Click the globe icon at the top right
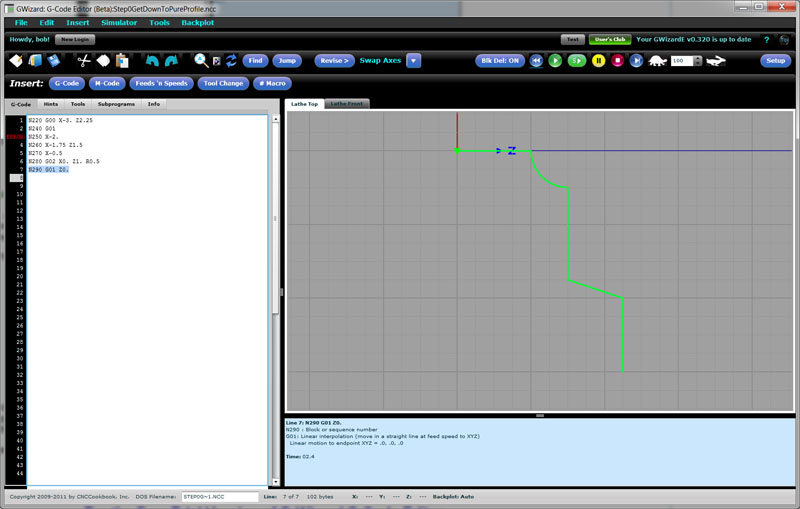This screenshot has width=800, height=509. click(784, 40)
